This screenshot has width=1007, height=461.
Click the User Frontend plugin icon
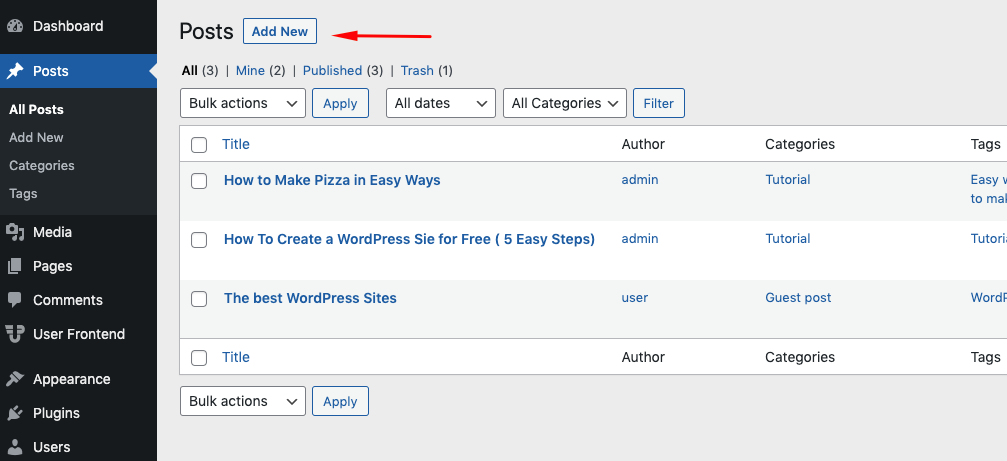click(x=15, y=334)
